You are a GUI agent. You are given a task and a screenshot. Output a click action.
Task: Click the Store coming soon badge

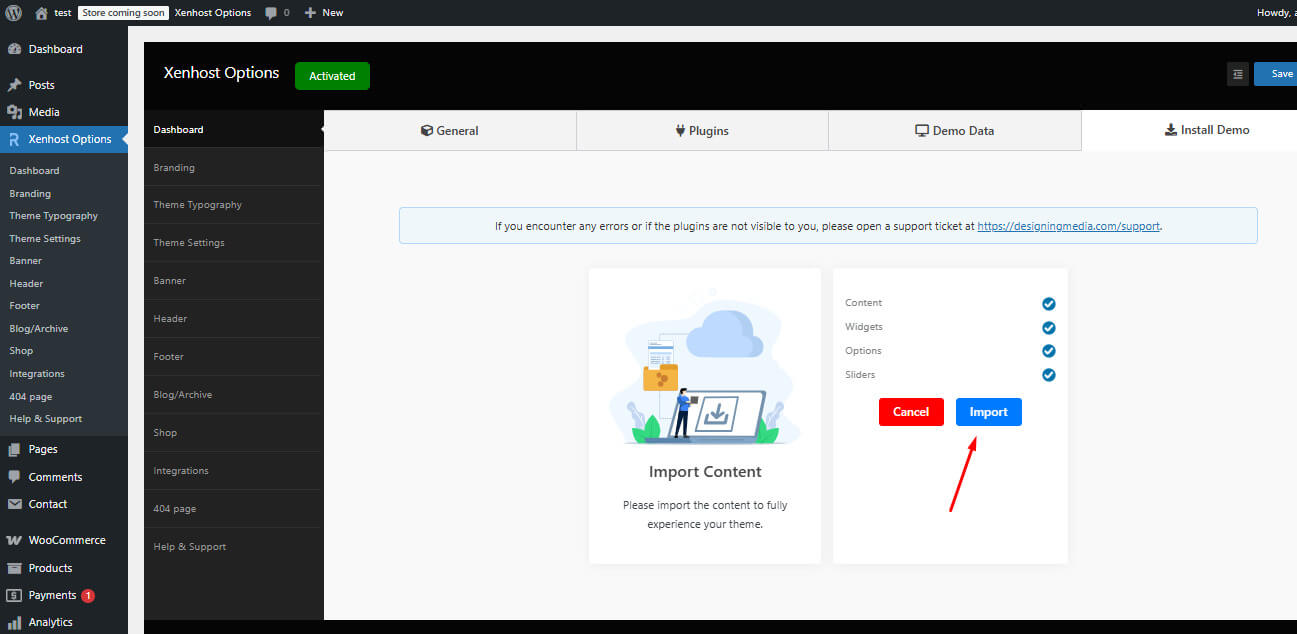tap(123, 13)
